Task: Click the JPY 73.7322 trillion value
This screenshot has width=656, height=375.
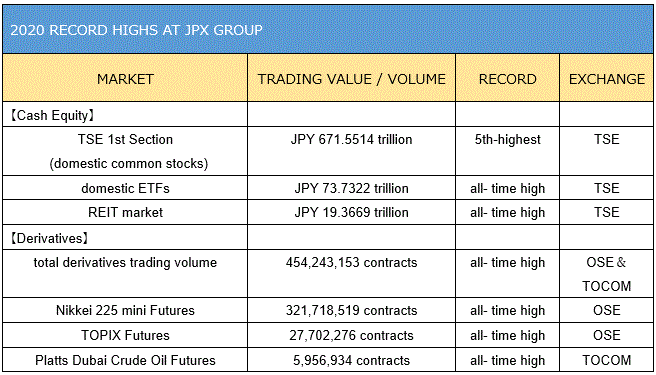Action: pos(351,188)
